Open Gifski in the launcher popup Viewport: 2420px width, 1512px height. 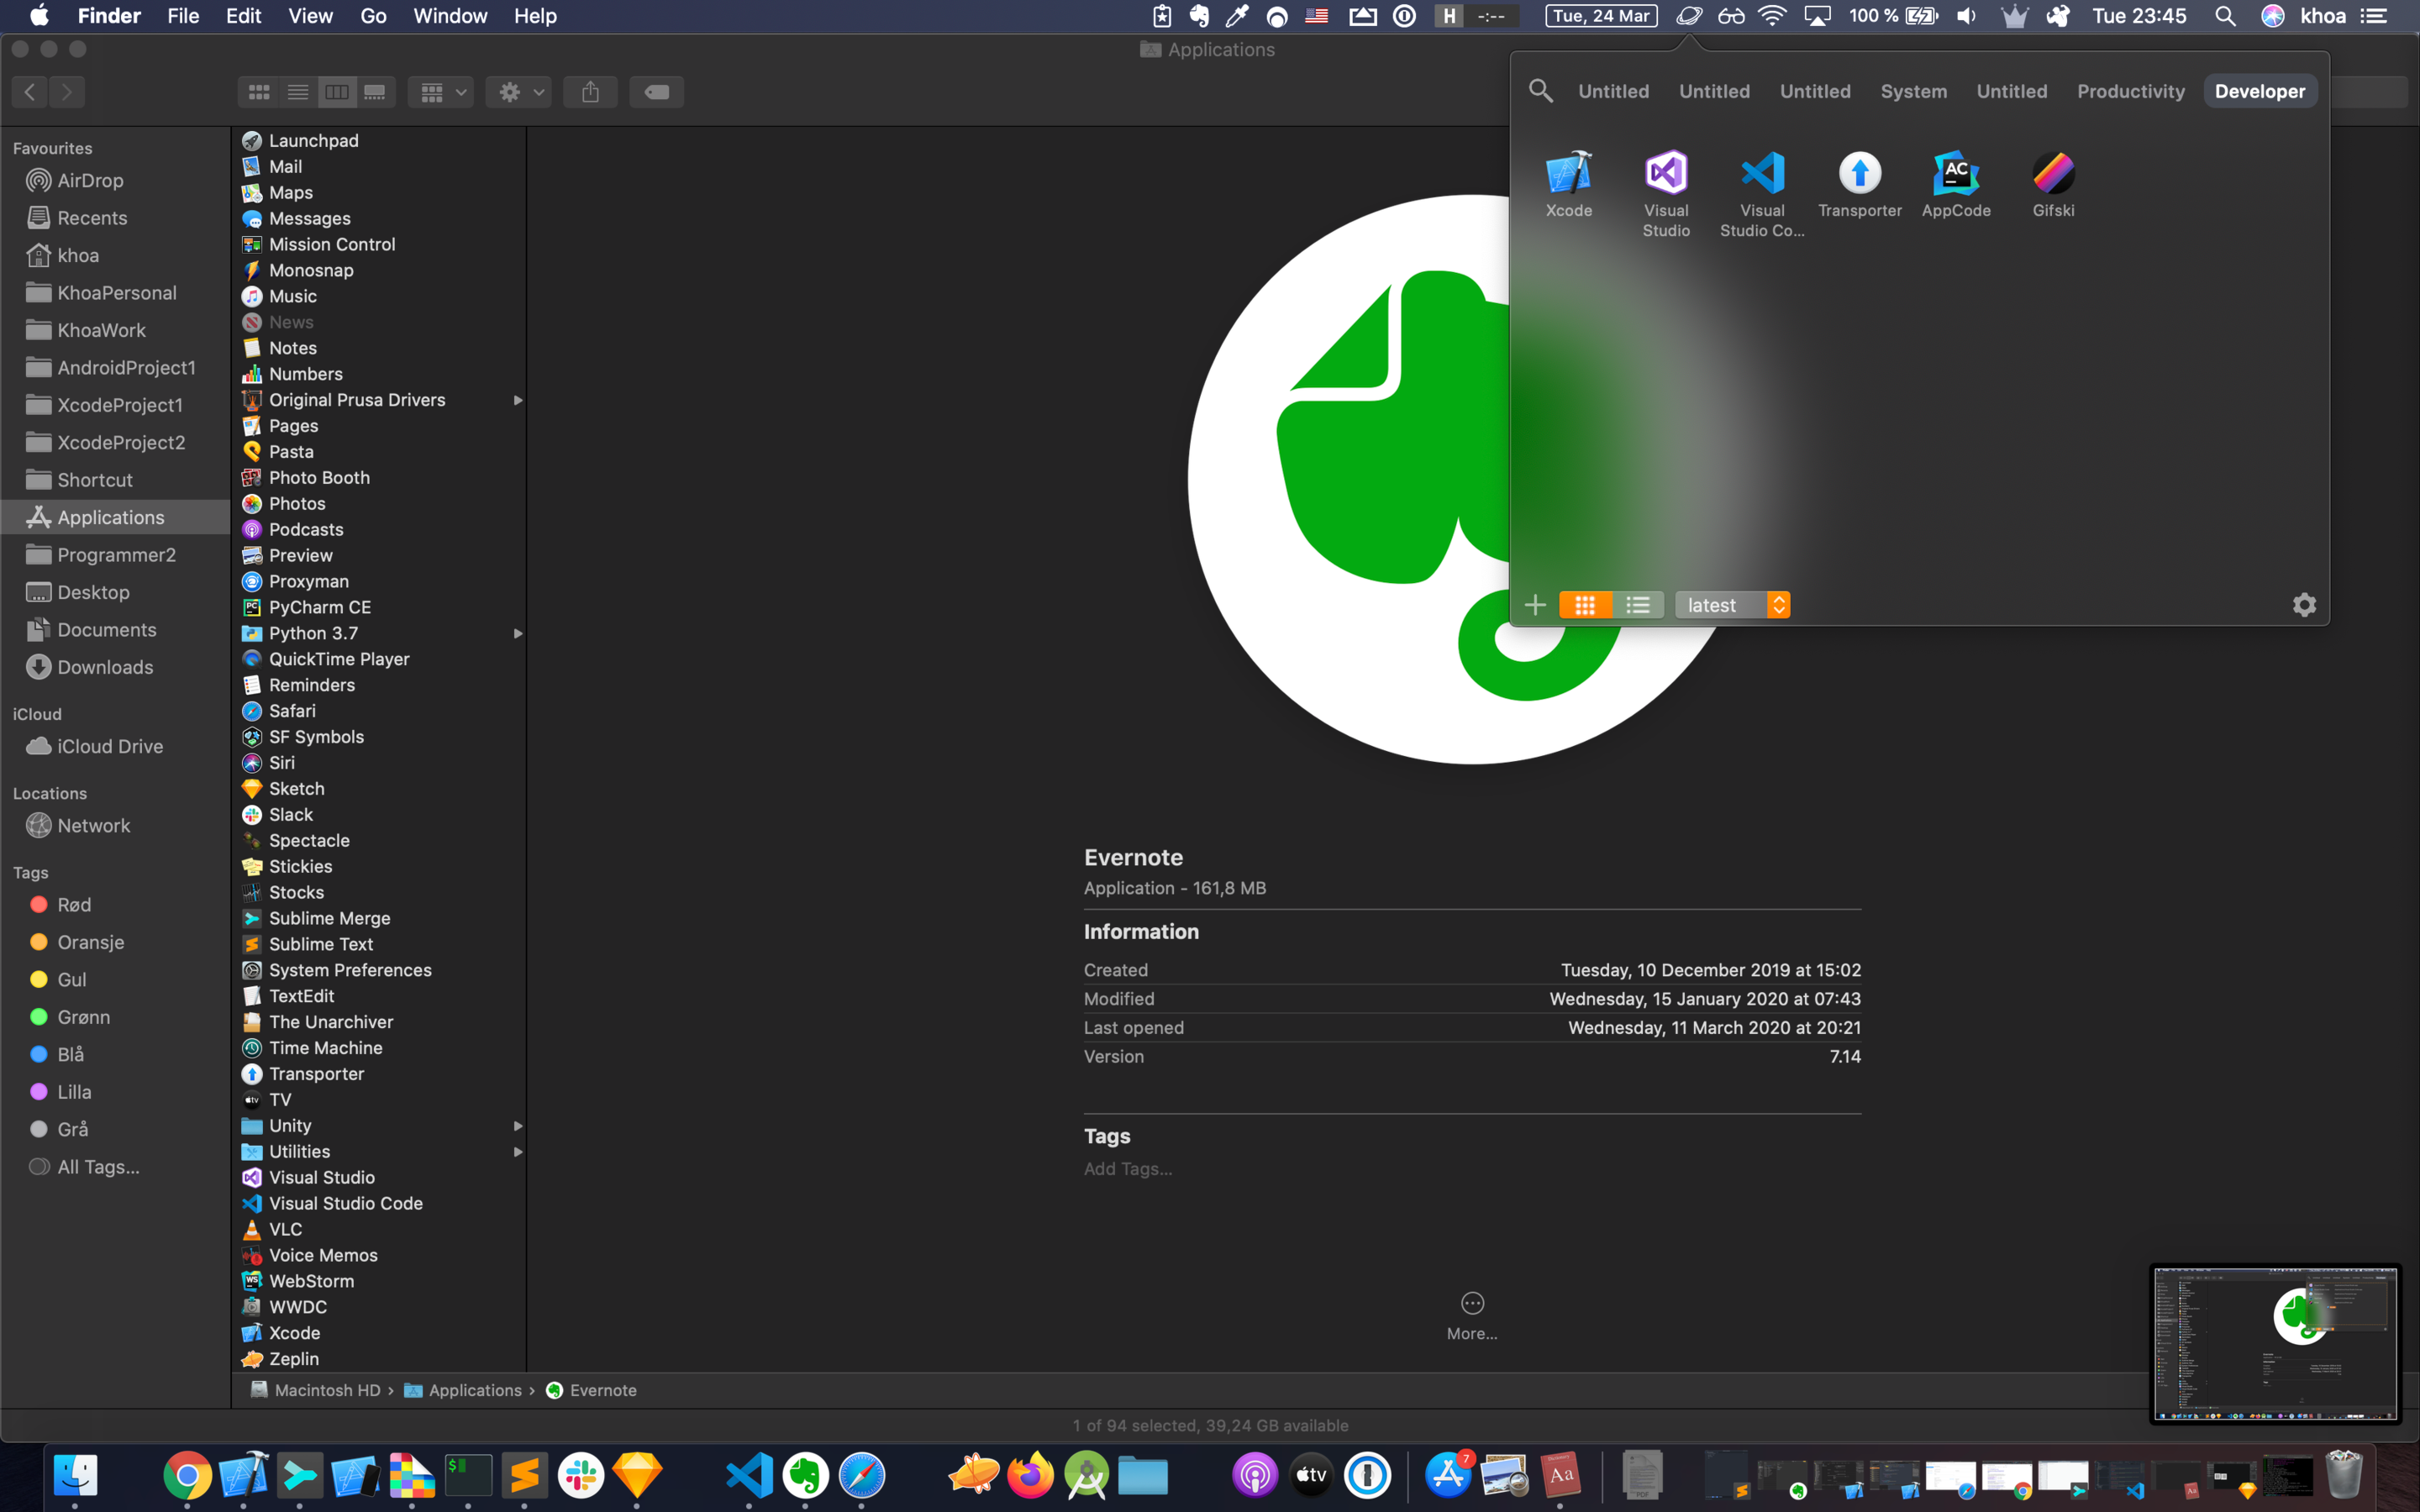2053,184
